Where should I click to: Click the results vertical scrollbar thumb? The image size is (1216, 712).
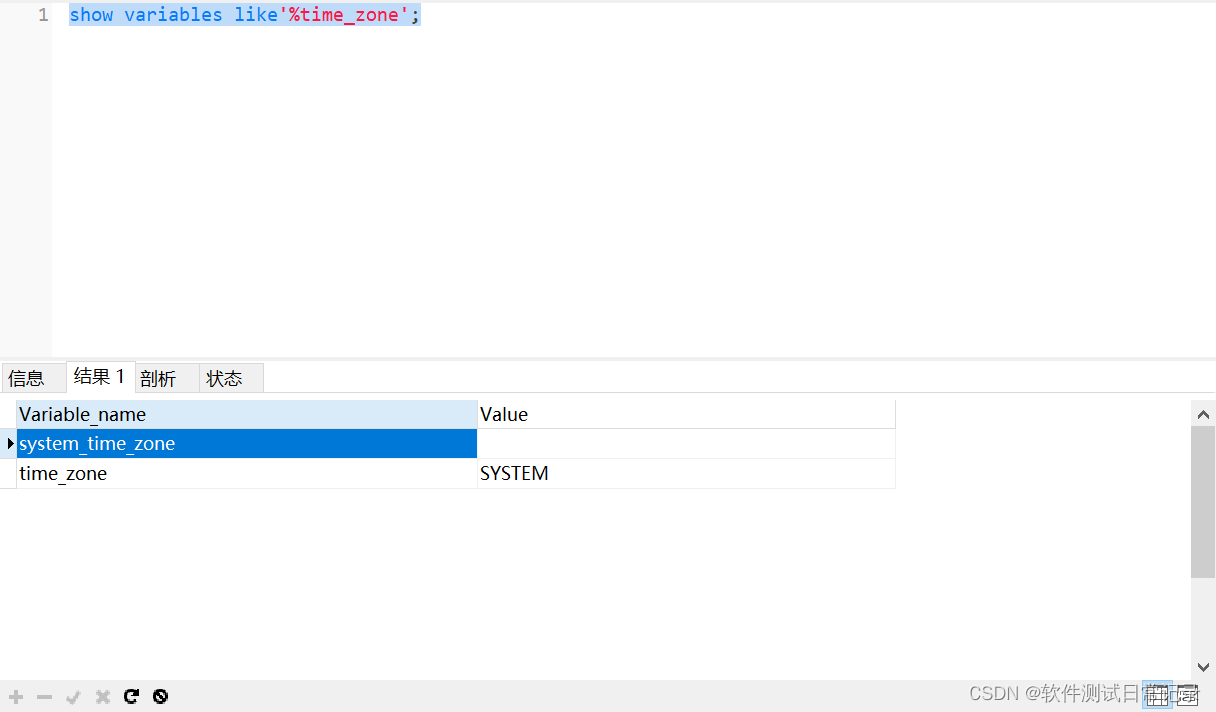click(1203, 502)
